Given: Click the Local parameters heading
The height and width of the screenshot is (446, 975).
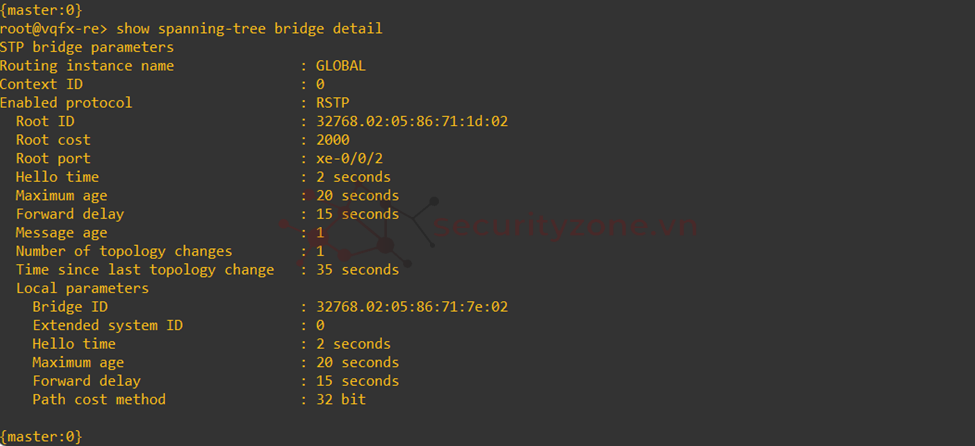Looking at the screenshot, I should coord(83,289).
